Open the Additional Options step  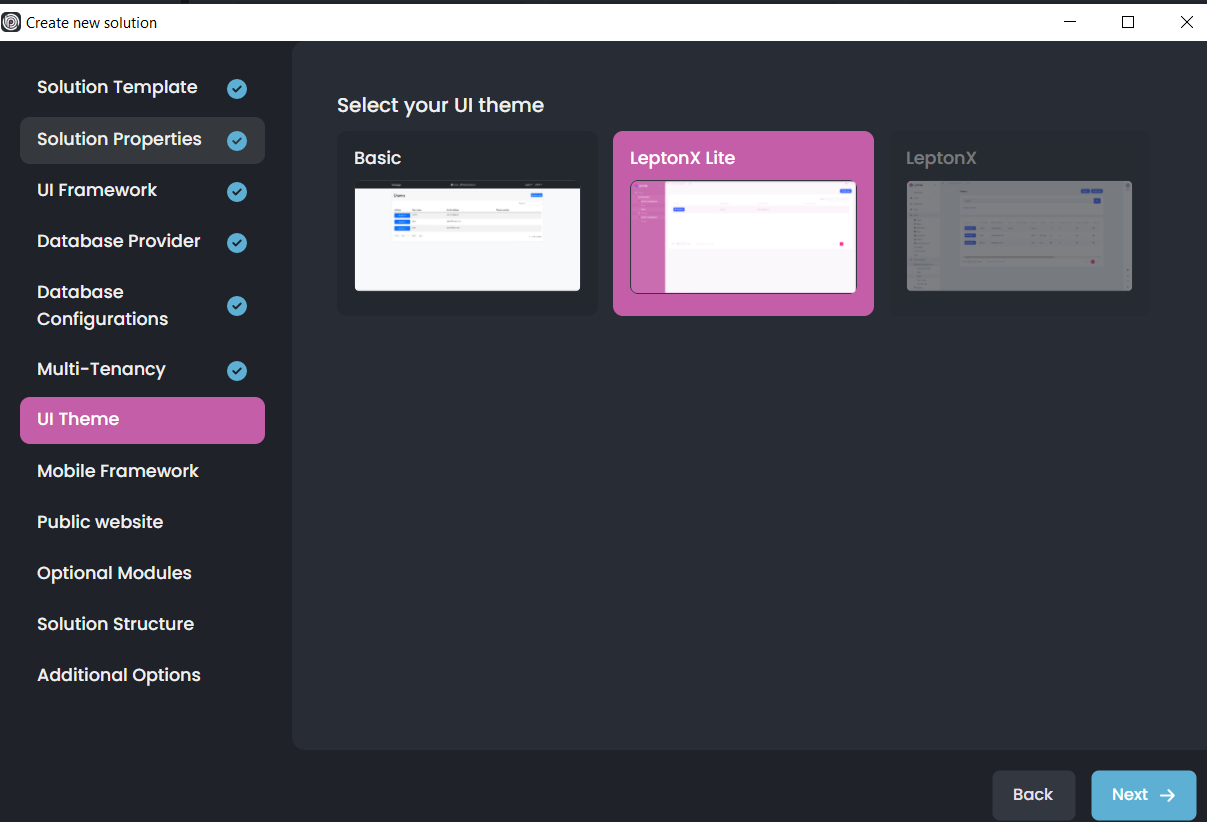pos(142,675)
